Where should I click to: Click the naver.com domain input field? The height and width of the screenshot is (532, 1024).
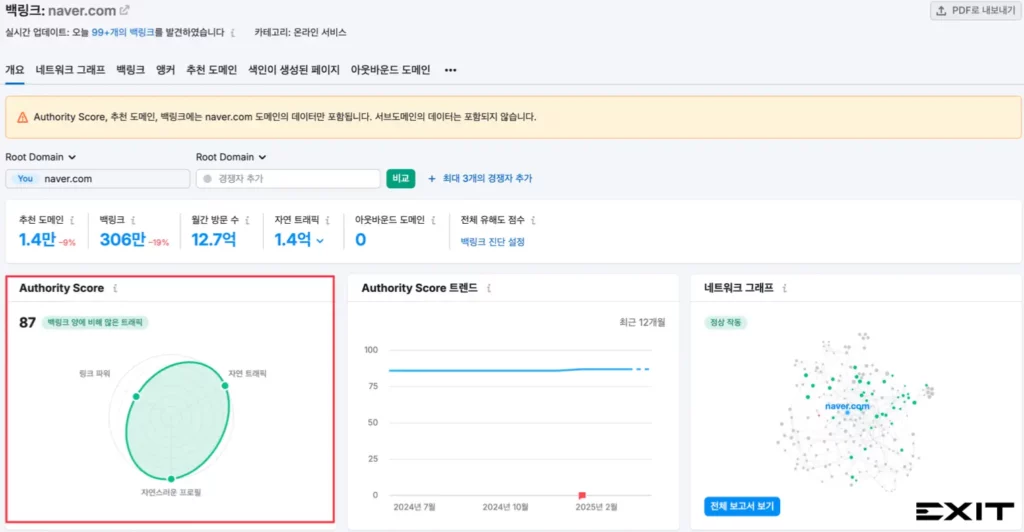98,179
